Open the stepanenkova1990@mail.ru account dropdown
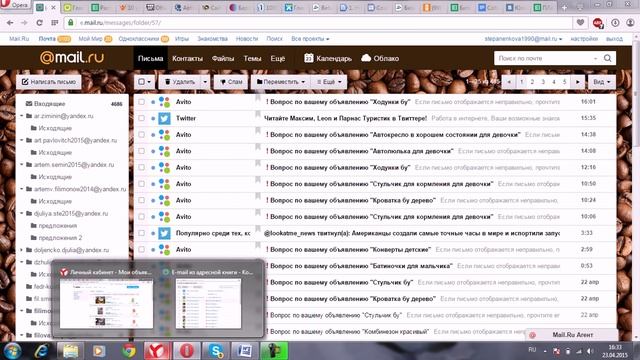 point(523,39)
